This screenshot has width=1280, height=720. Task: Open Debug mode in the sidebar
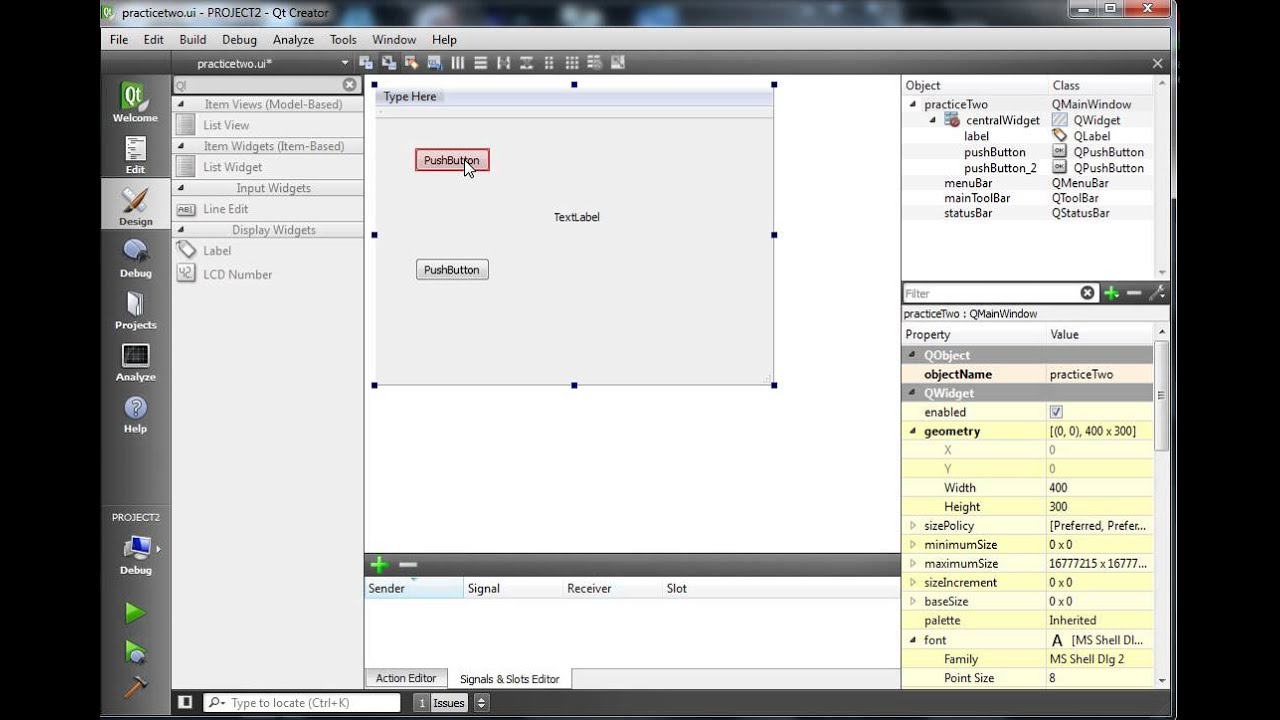(135, 259)
